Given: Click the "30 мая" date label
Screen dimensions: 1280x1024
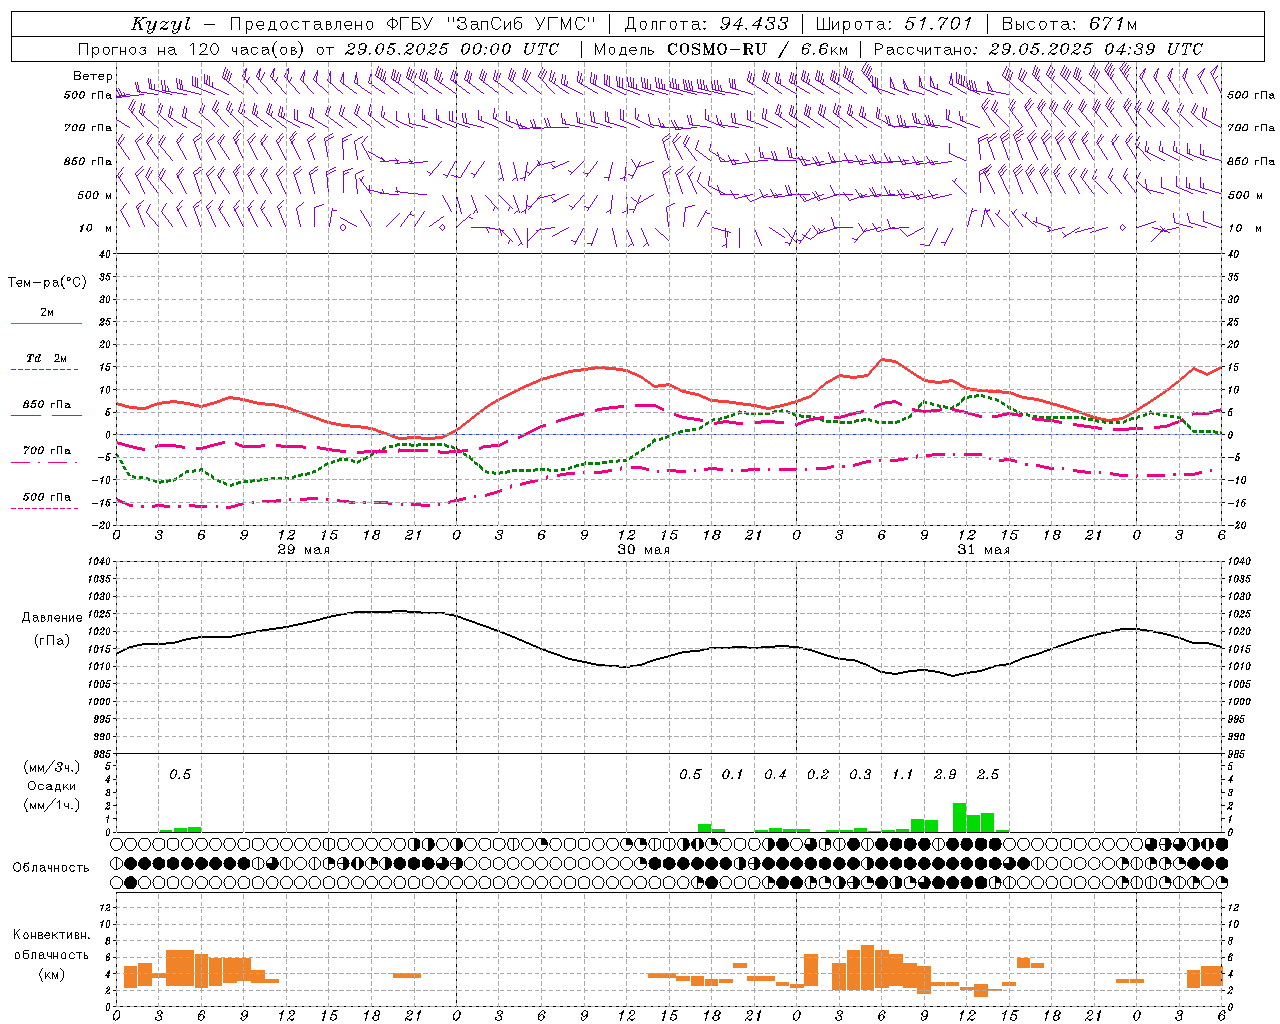Looking at the screenshot, I should 643,550.
